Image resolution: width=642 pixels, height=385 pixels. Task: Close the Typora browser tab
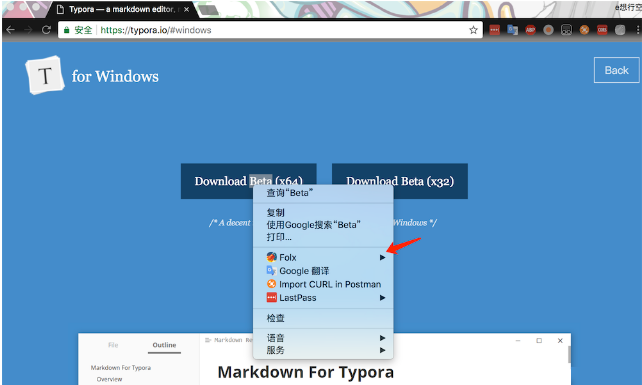click(186, 9)
